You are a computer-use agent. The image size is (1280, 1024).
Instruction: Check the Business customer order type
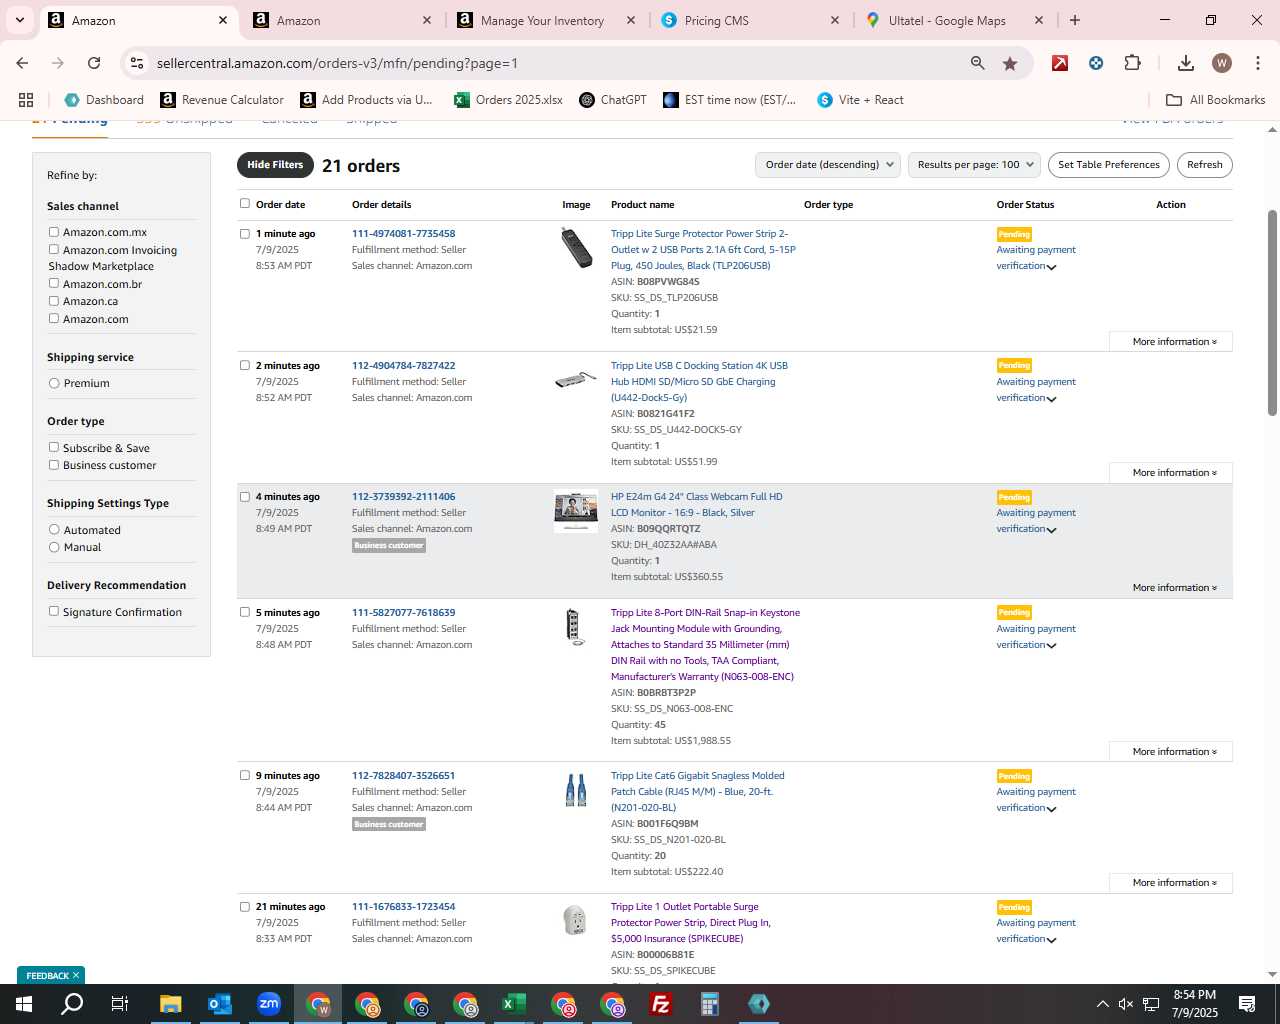tap(54, 465)
